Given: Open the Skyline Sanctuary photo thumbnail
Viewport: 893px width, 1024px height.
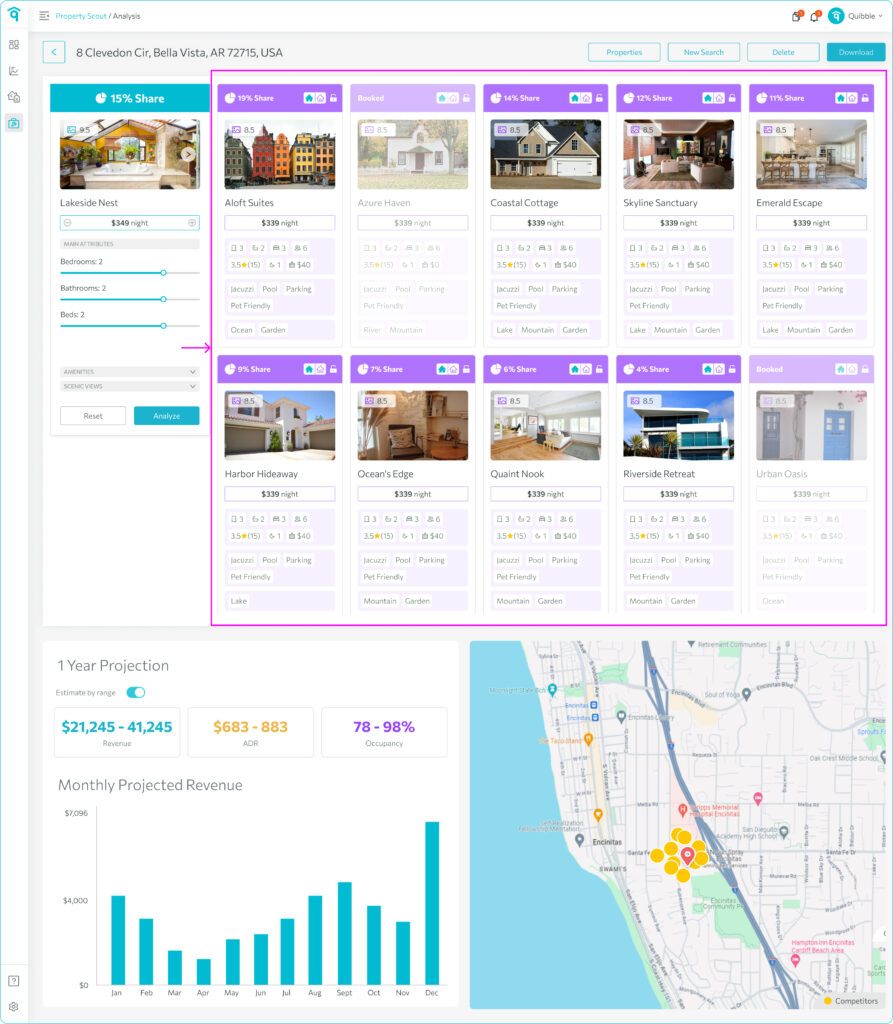Looking at the screenshot, I should point(678,154).
